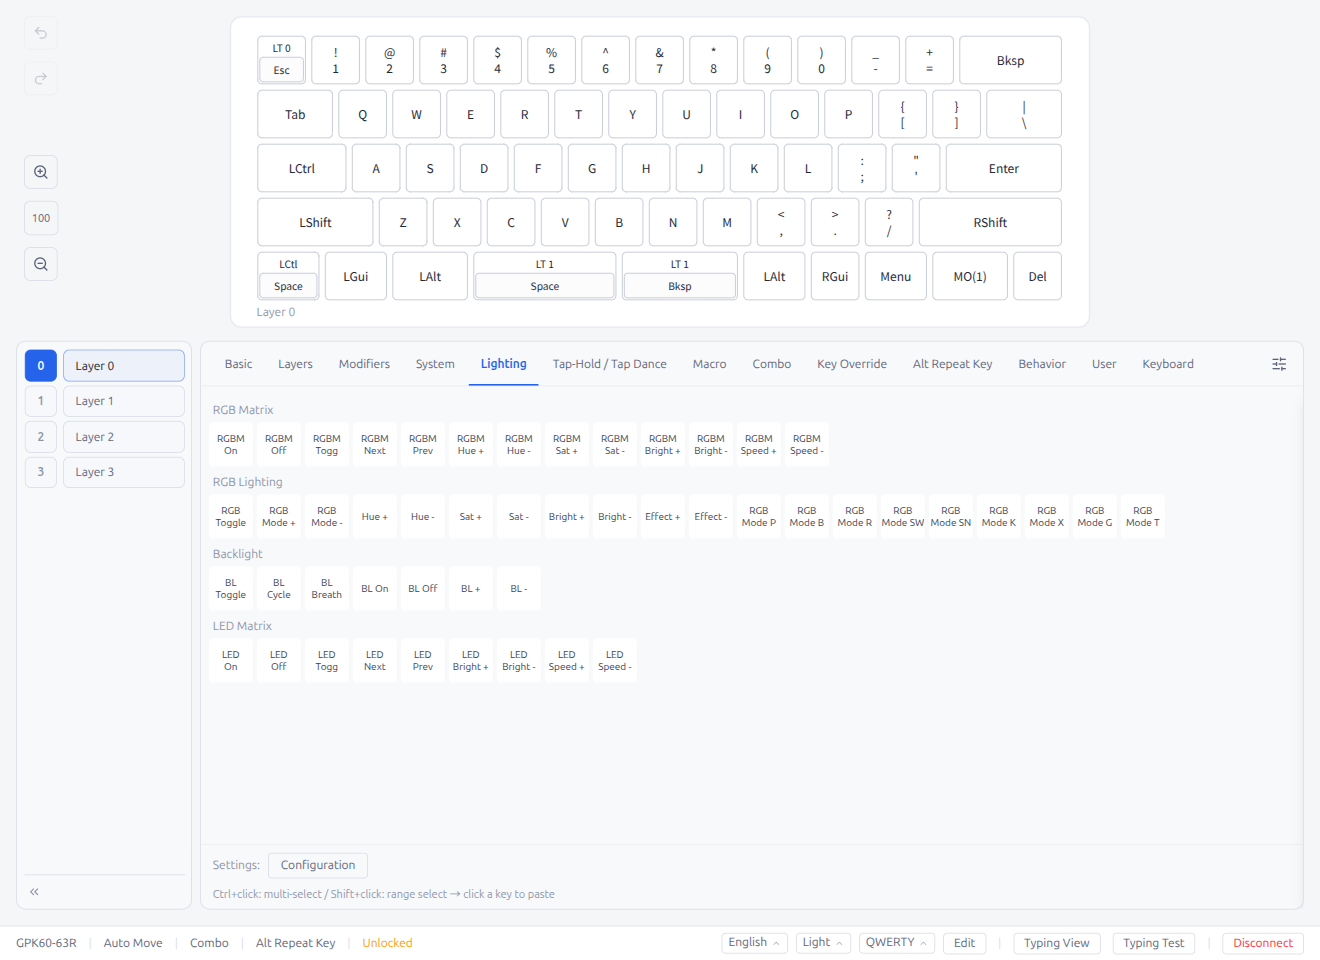The height and width of the screenshot is (960, 1320).
Task: Select layer number 0 button
Action: (41, 366)
